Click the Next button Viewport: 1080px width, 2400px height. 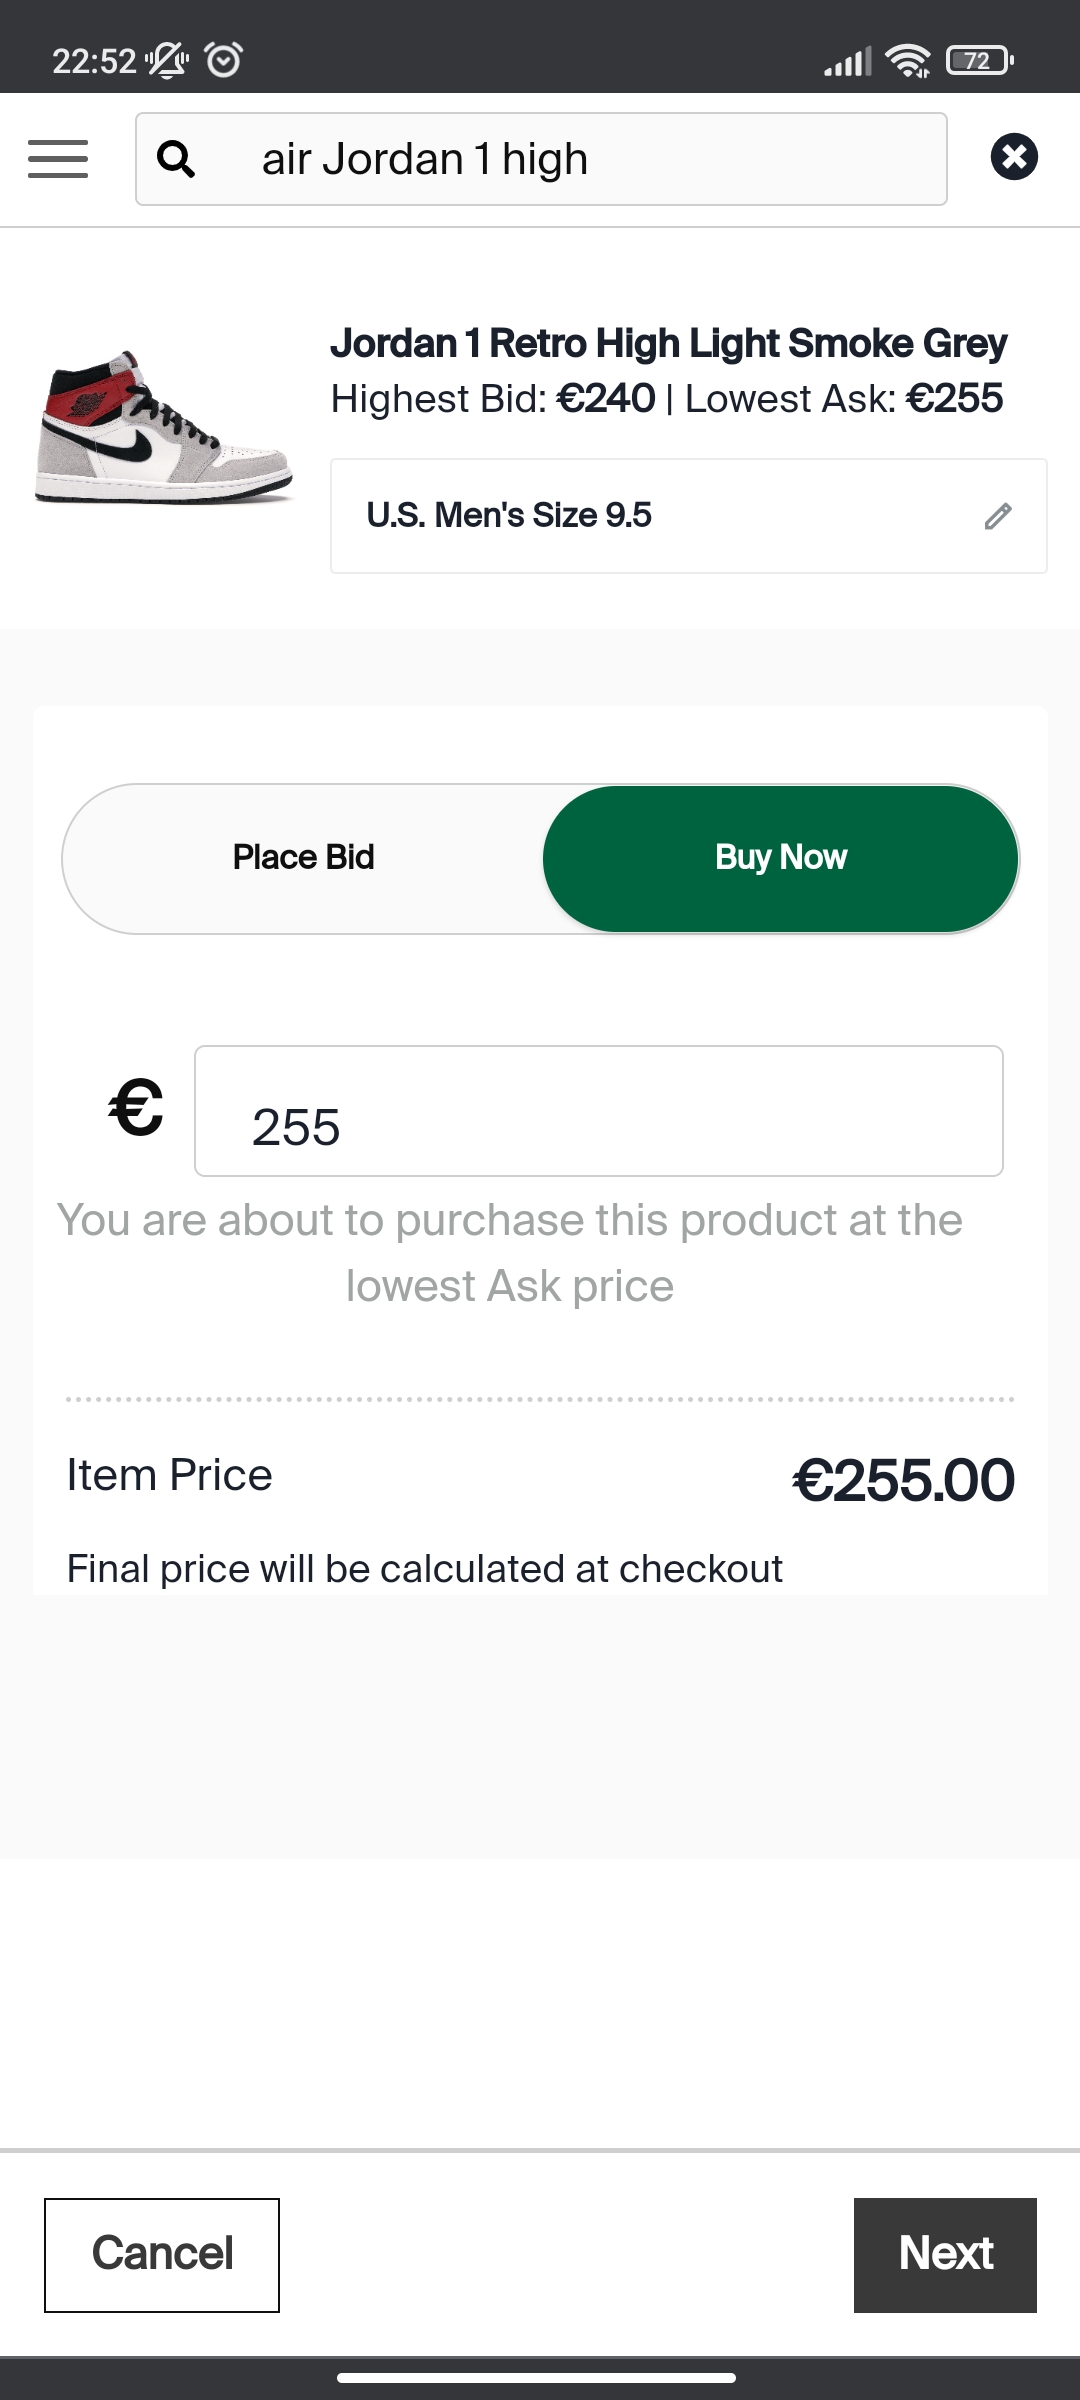pos(945,2255)
